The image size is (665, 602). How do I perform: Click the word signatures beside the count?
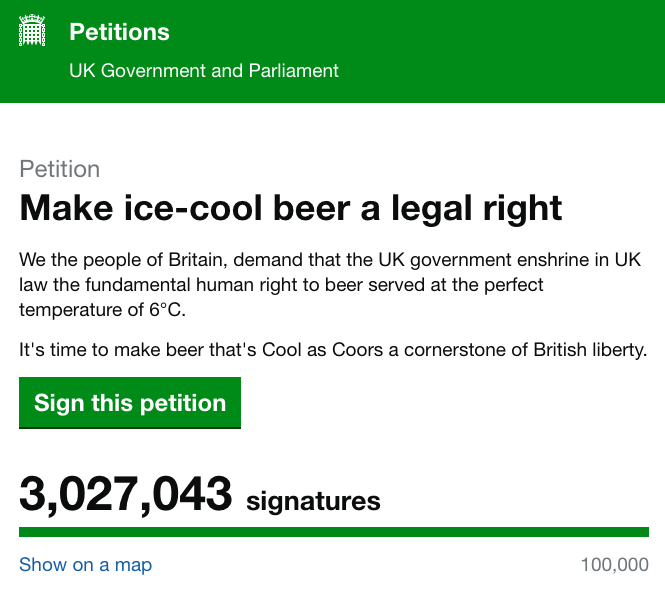(x=313, y=501)
